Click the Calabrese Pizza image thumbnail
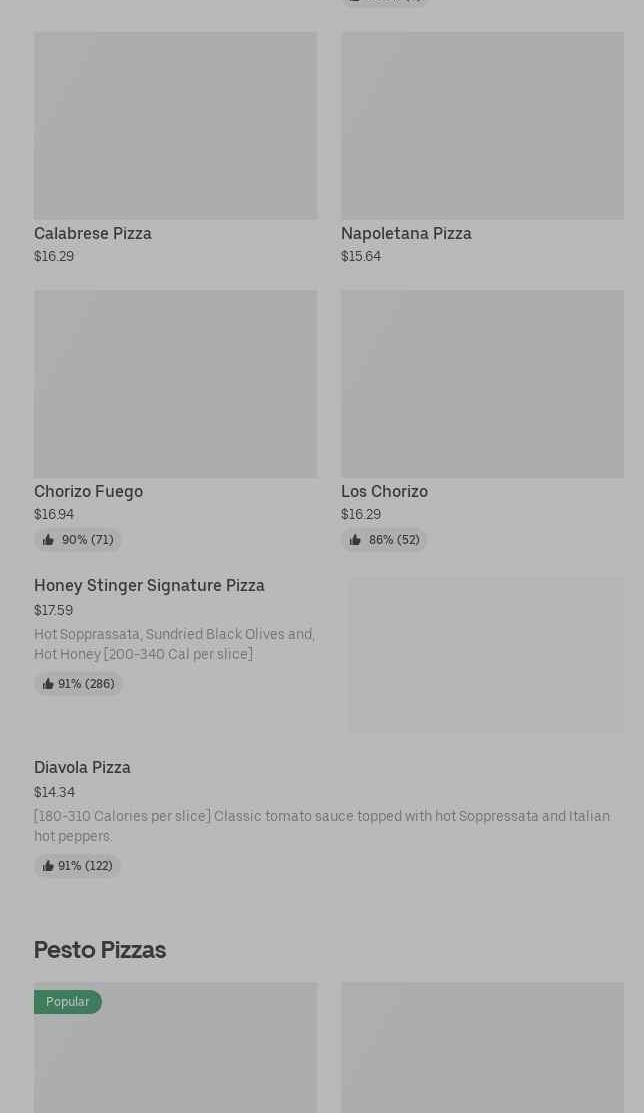The image size is (644, 1113). (x=175, y=125)
